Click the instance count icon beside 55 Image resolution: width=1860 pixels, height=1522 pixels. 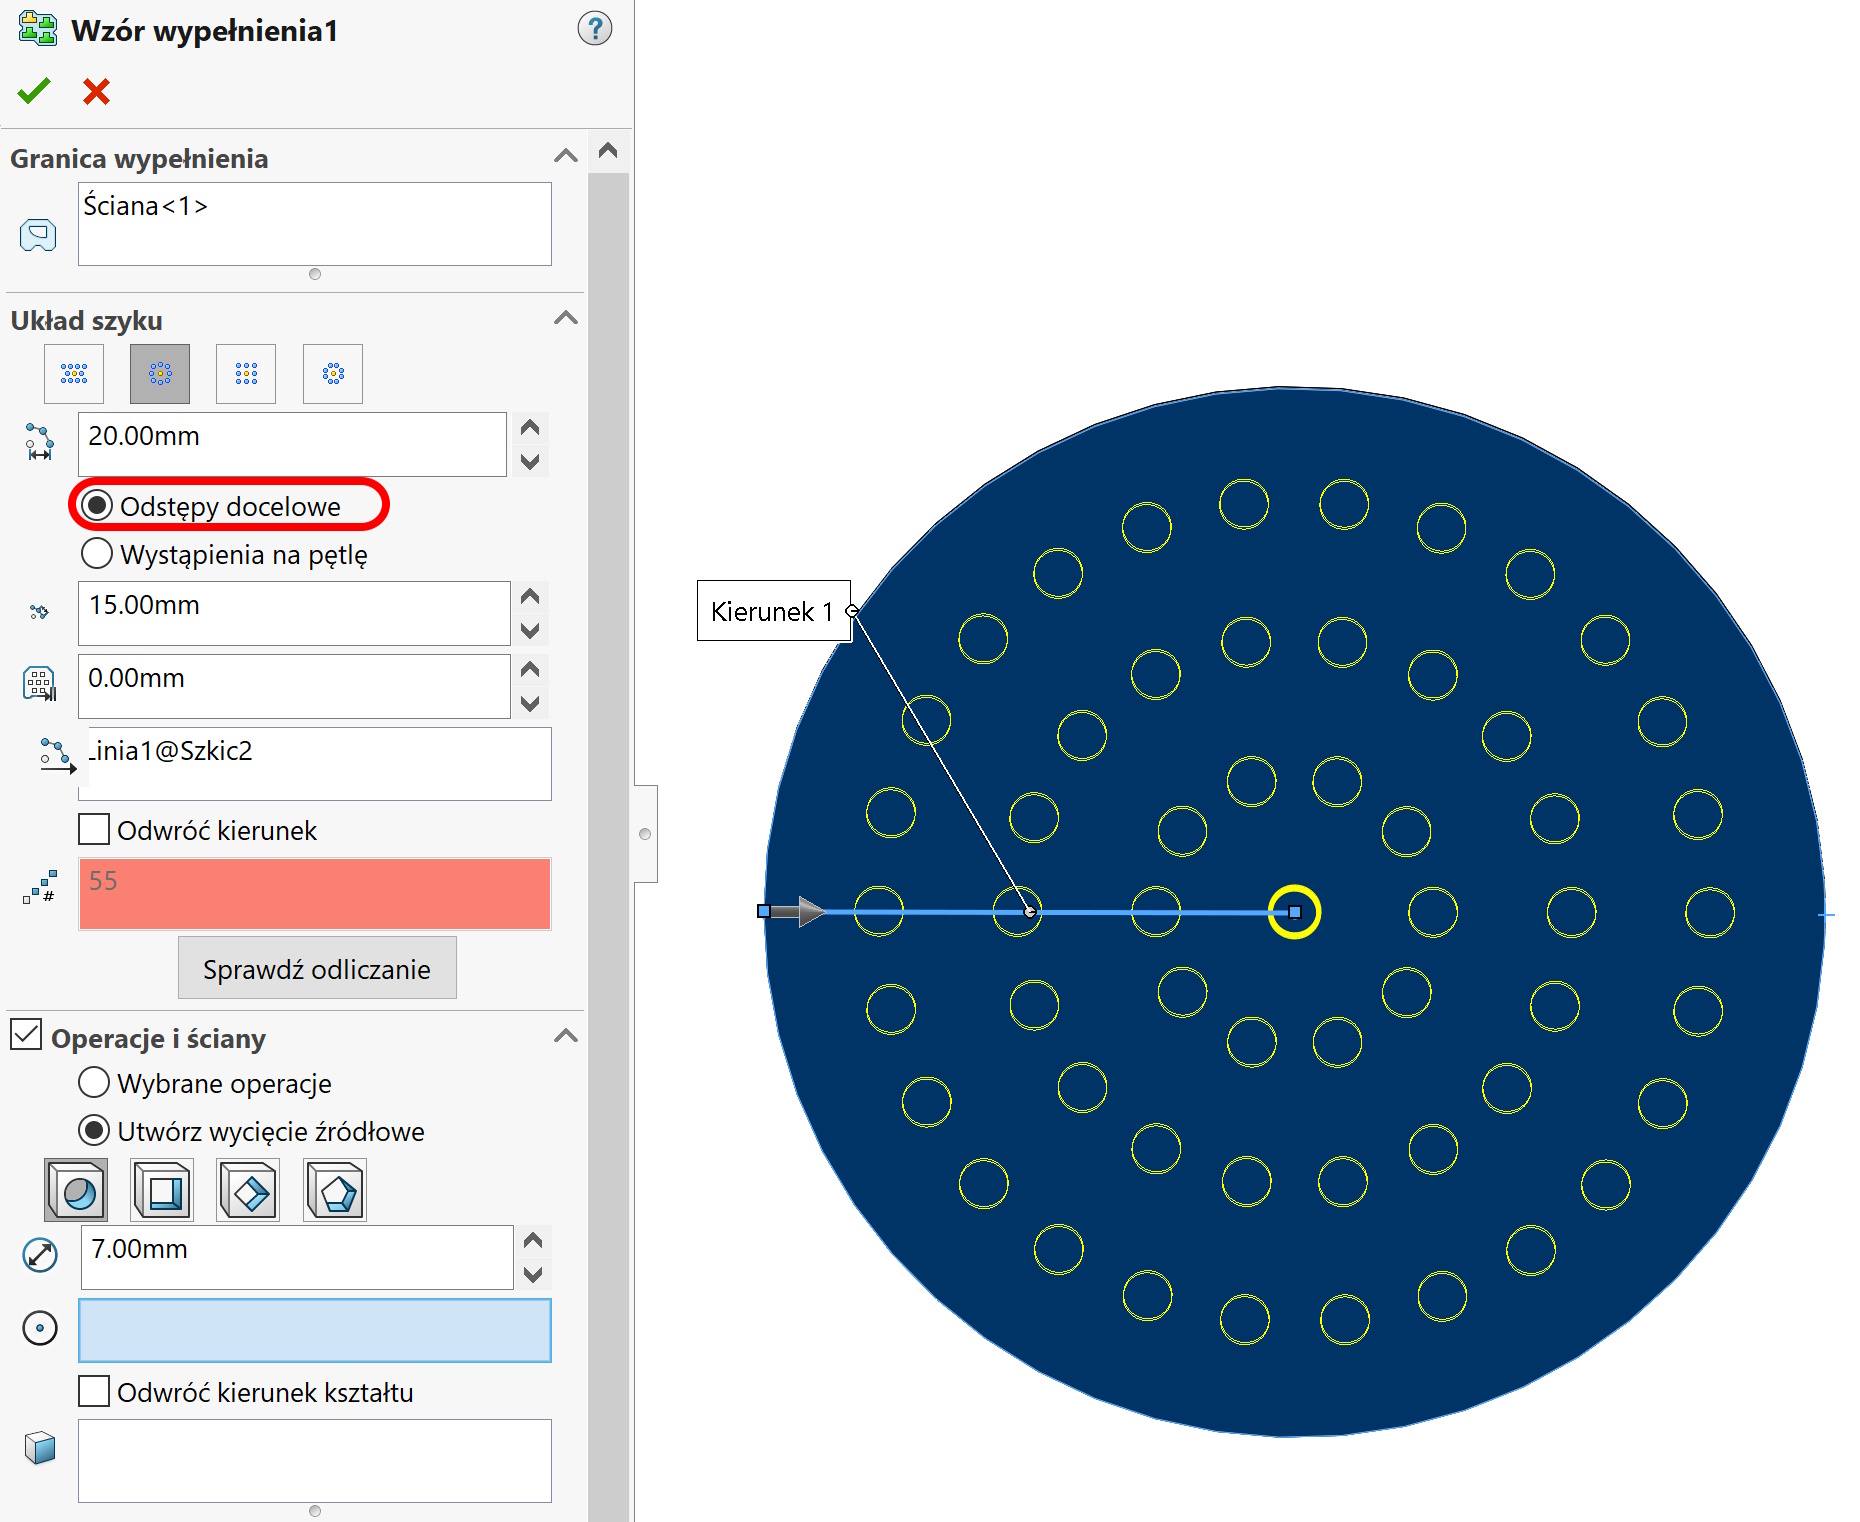[x=40, y=887]
